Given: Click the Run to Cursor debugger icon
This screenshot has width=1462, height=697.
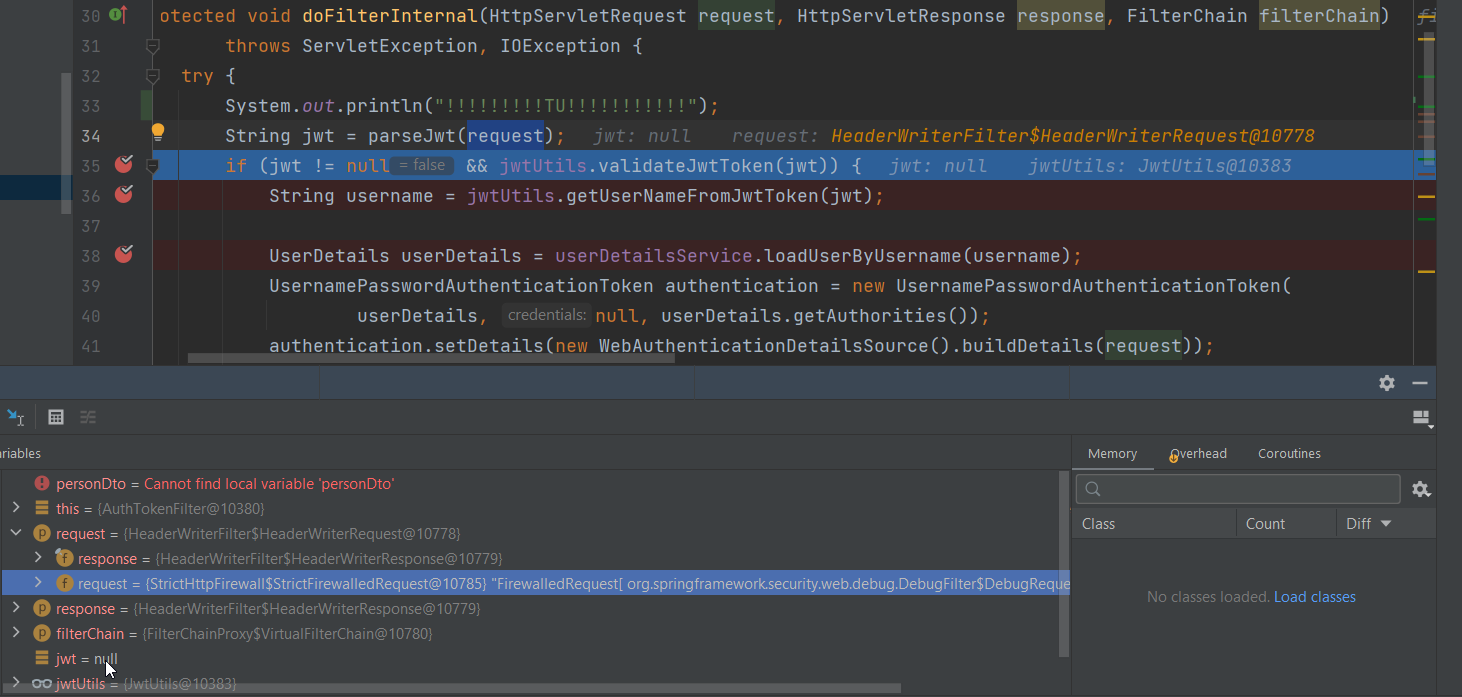Looking at the screenshot, I should [x=15, y=417].
